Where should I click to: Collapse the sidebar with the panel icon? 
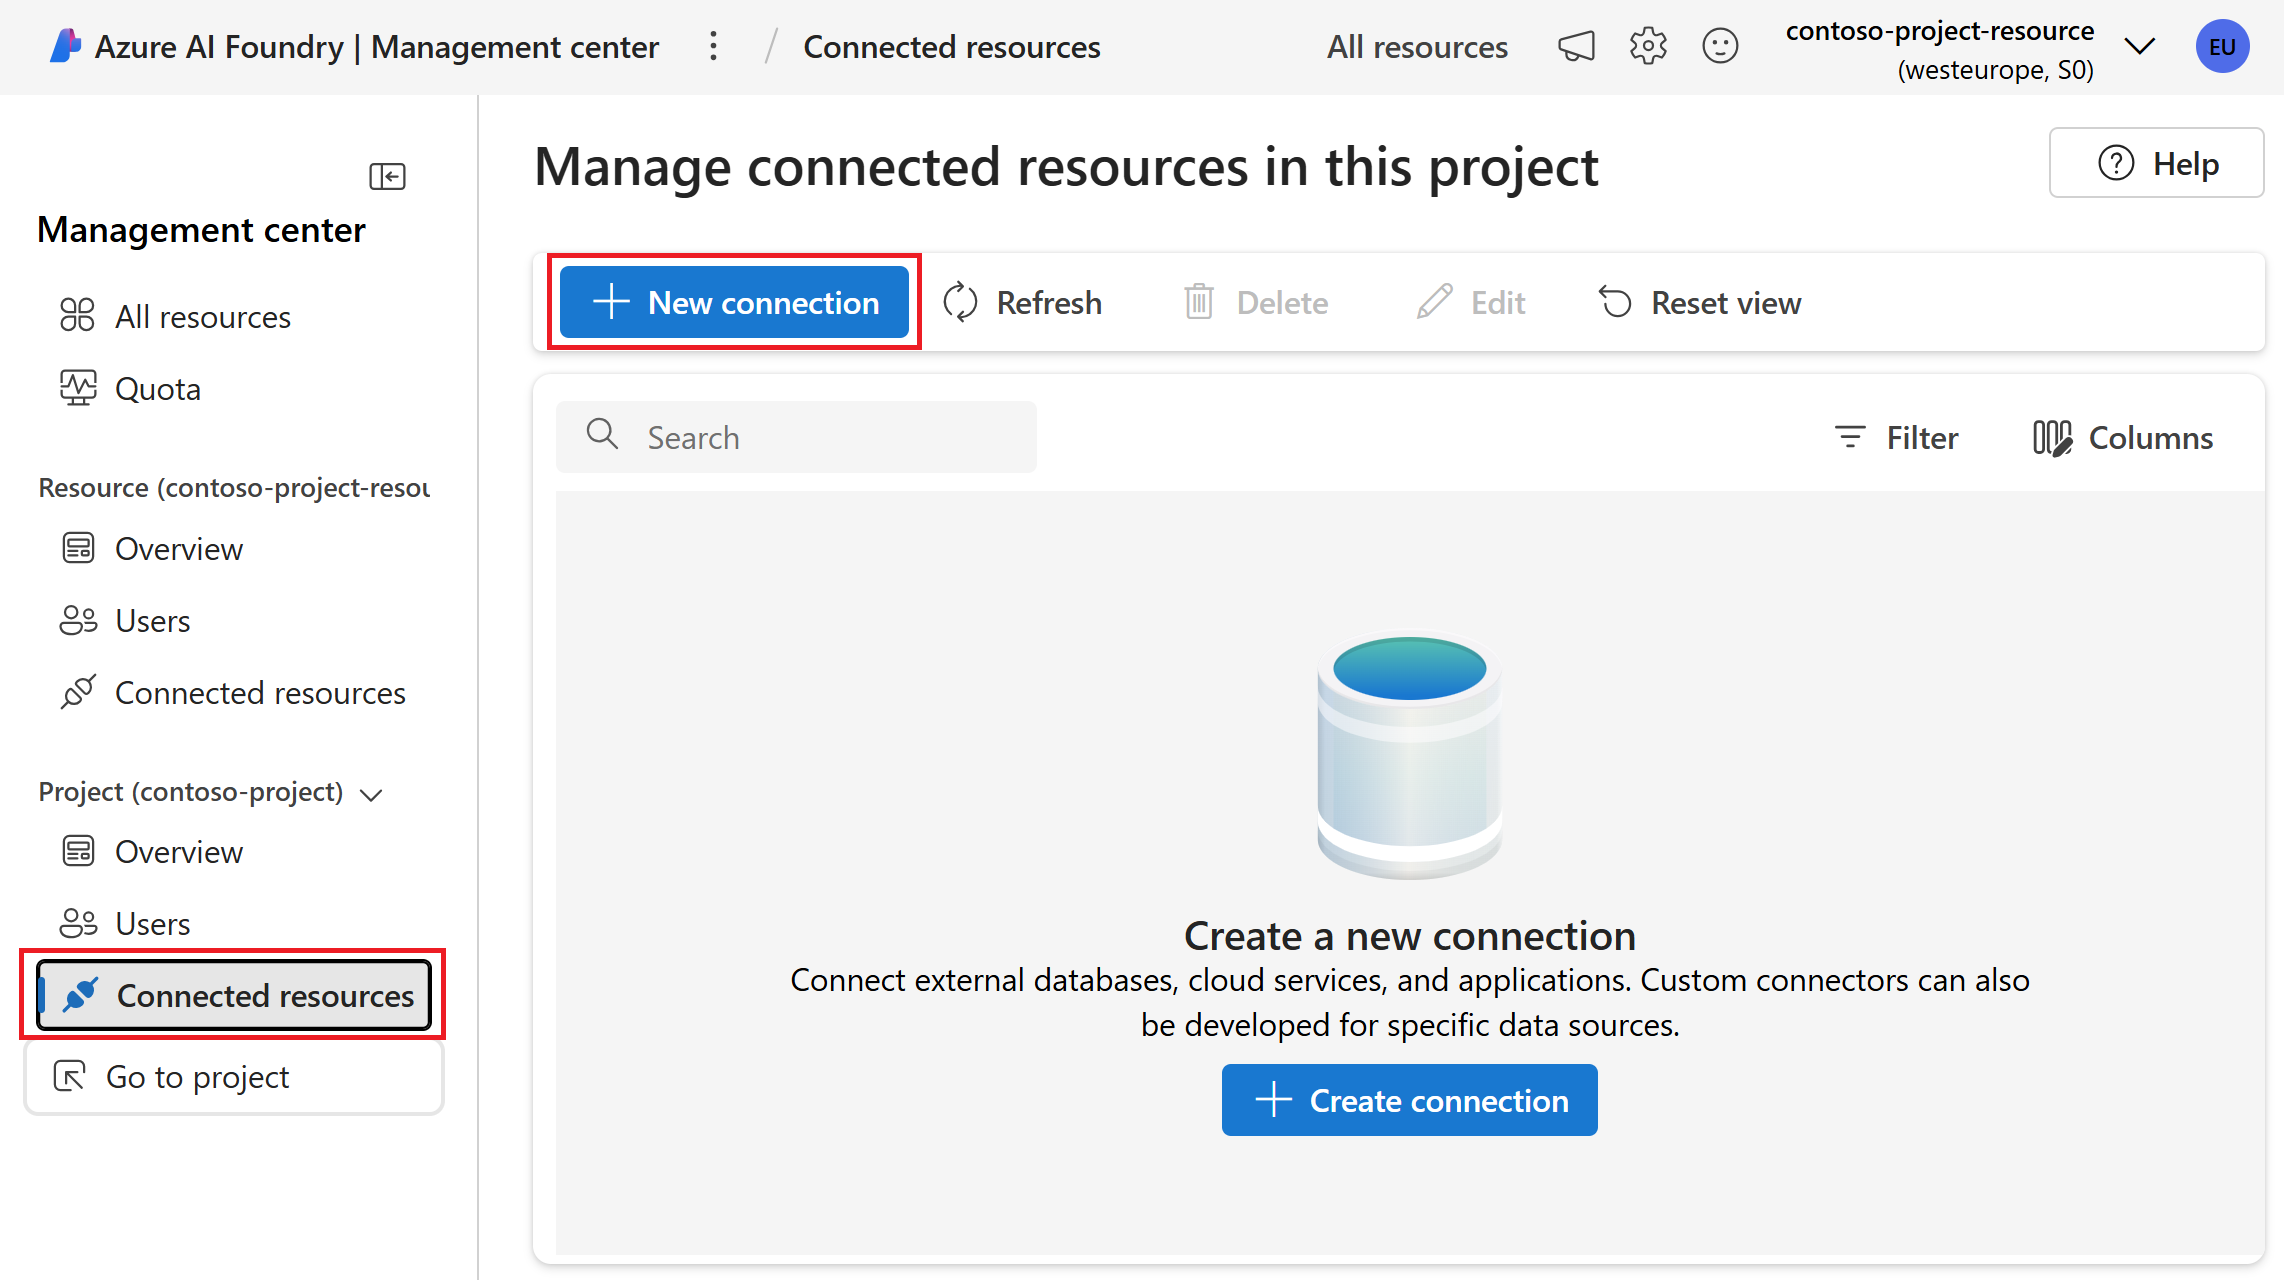(x=387, y=176)
